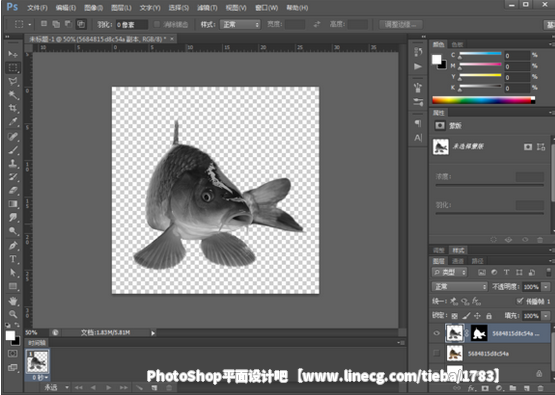This screenshot has height=395, width=555.
Task: Select the Horizontal Type tool
Action: click(x=13, y=259)
